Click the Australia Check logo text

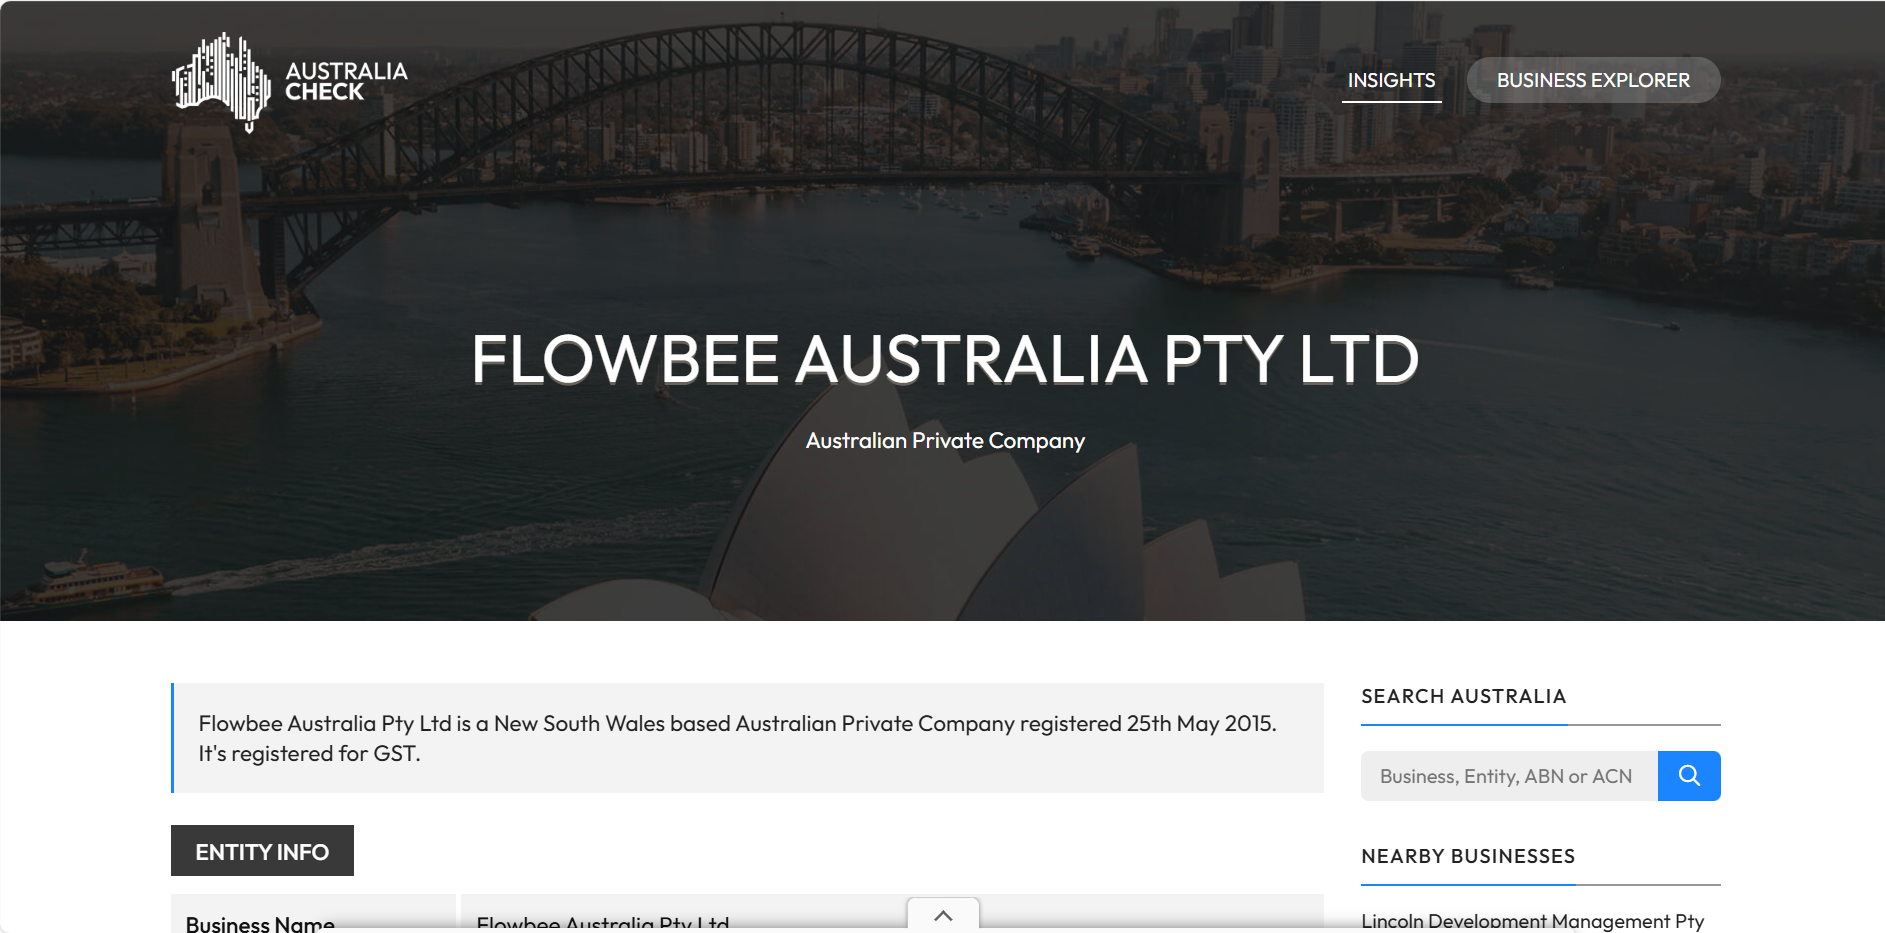tap(346, 81)
